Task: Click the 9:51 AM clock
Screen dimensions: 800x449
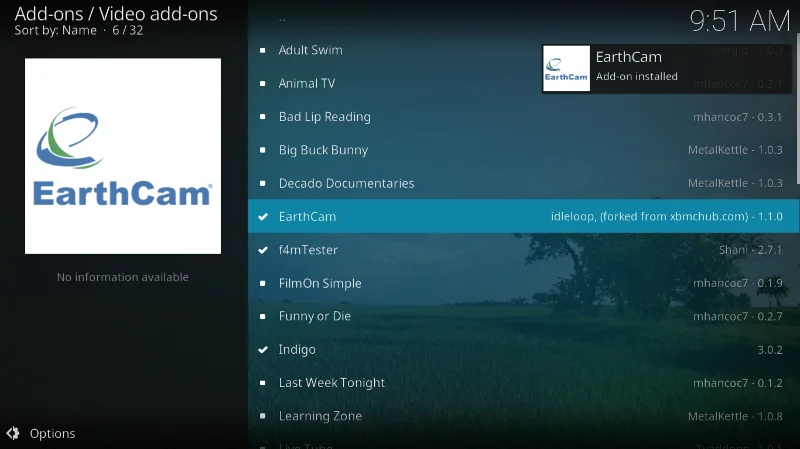Action: 740,21
